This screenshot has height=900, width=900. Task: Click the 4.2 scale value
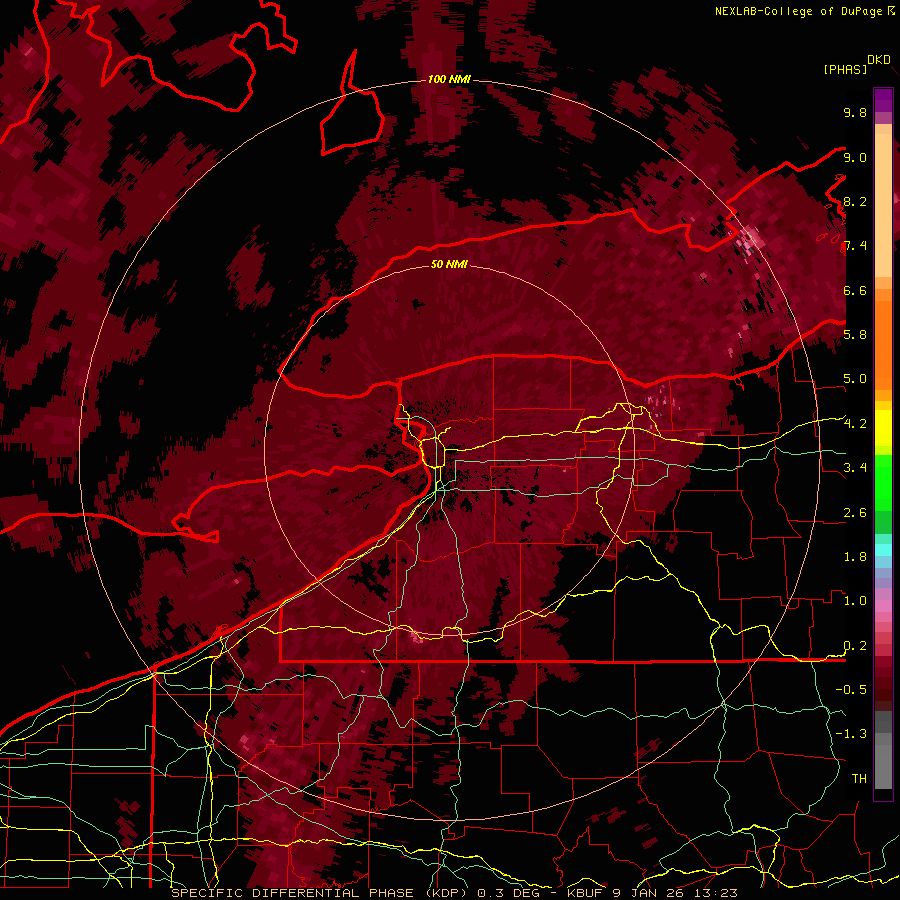click(x=855, y=424)
